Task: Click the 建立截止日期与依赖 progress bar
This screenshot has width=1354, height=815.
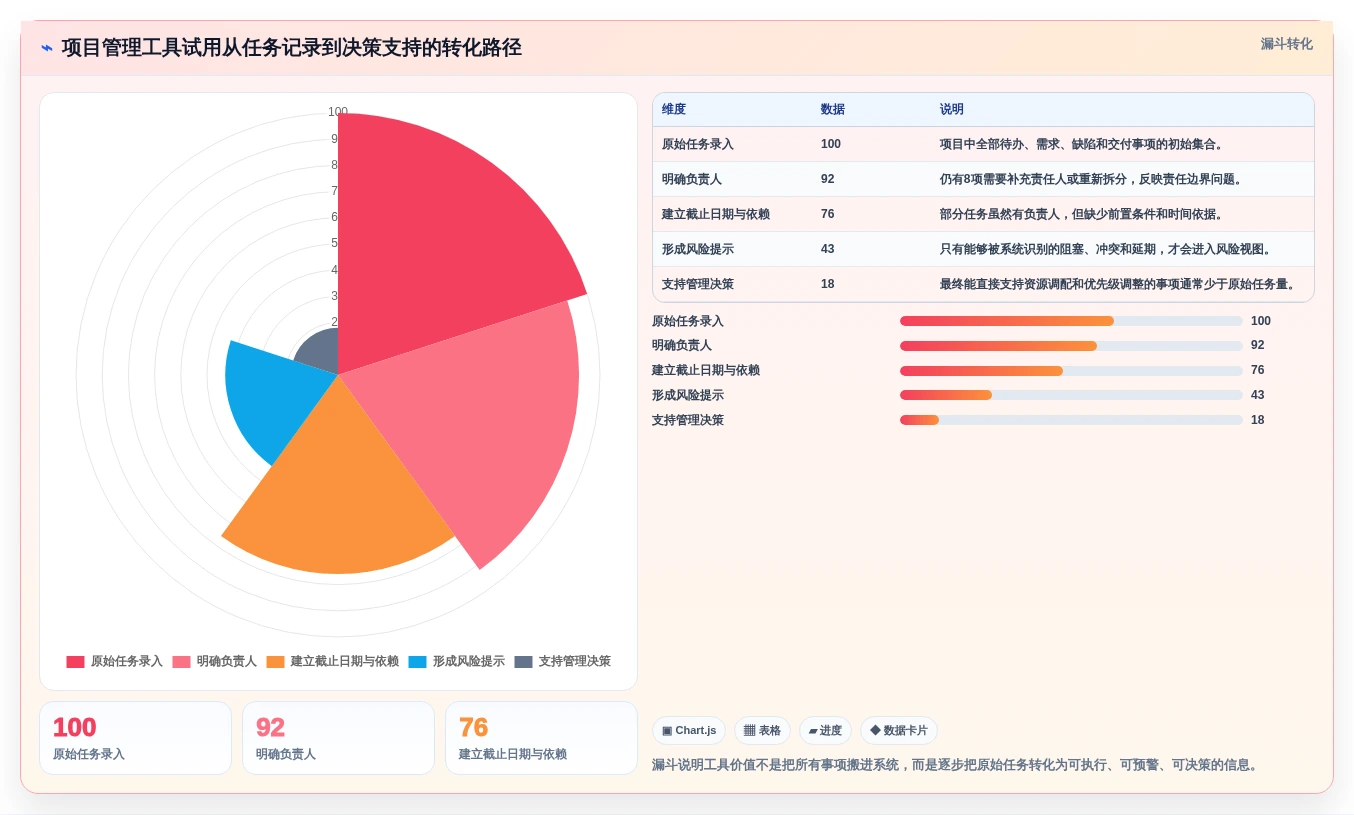Action: (1071, 370)
